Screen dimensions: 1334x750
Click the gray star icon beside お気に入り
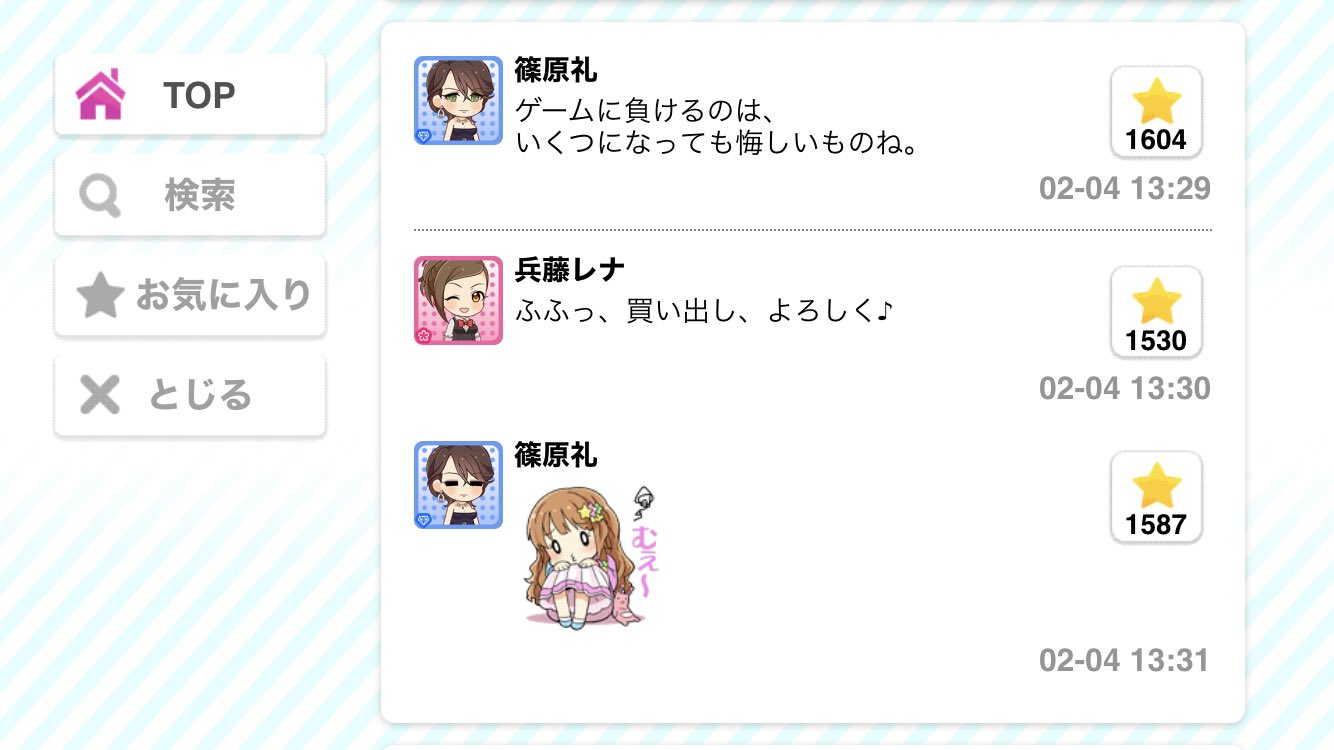pyautogui.click(x=100, y=295)
